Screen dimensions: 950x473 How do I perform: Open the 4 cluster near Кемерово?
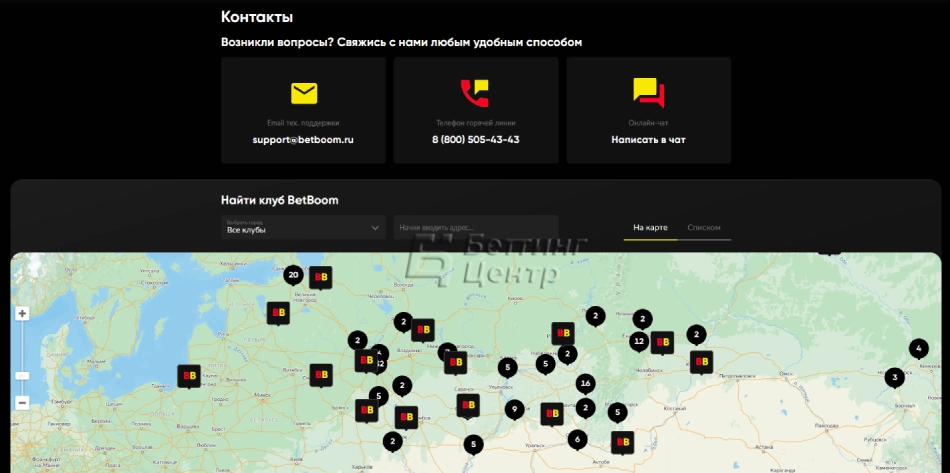click(919, 349)
